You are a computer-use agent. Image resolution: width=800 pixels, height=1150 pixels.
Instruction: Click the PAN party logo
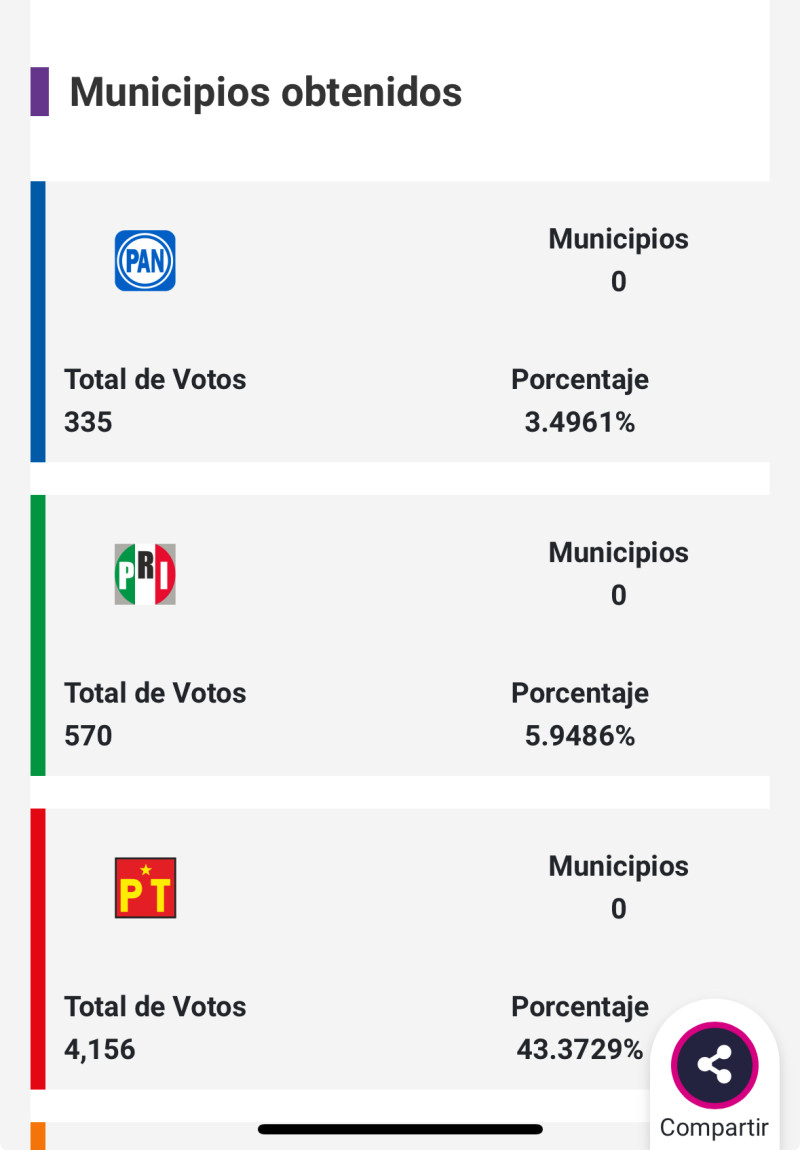(x=145, y=261)
